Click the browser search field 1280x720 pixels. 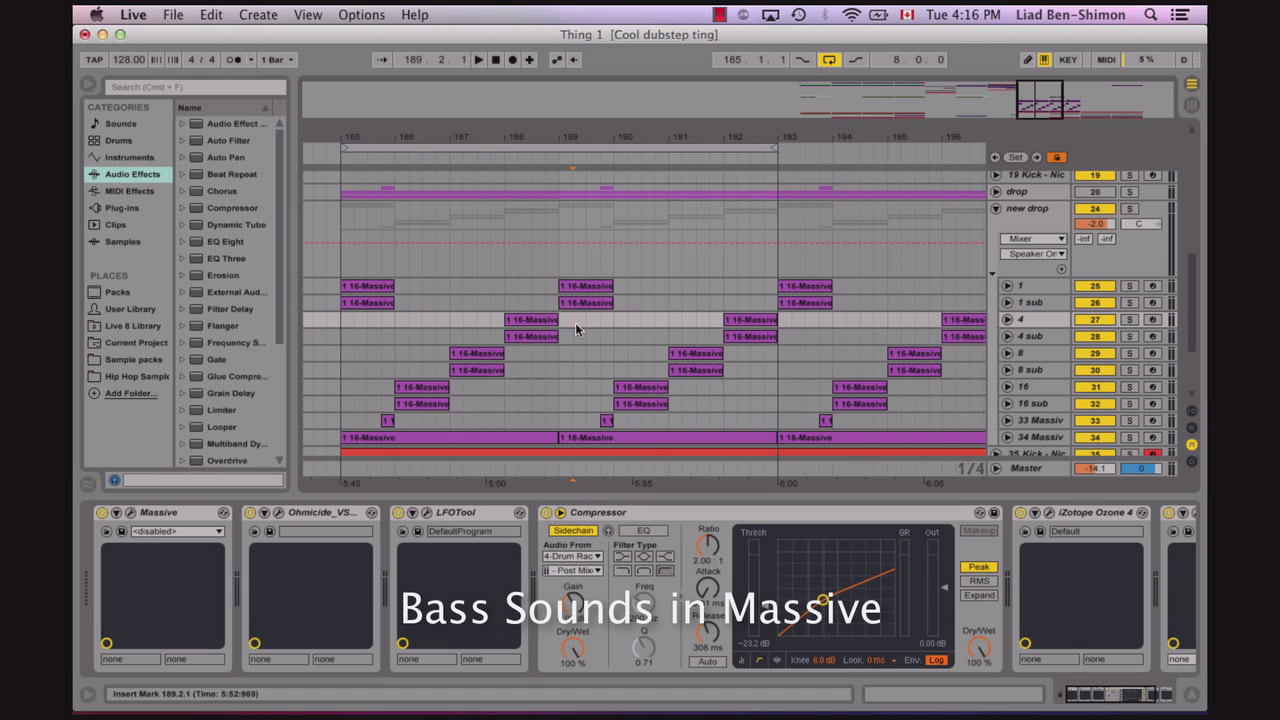pos(195,87)
